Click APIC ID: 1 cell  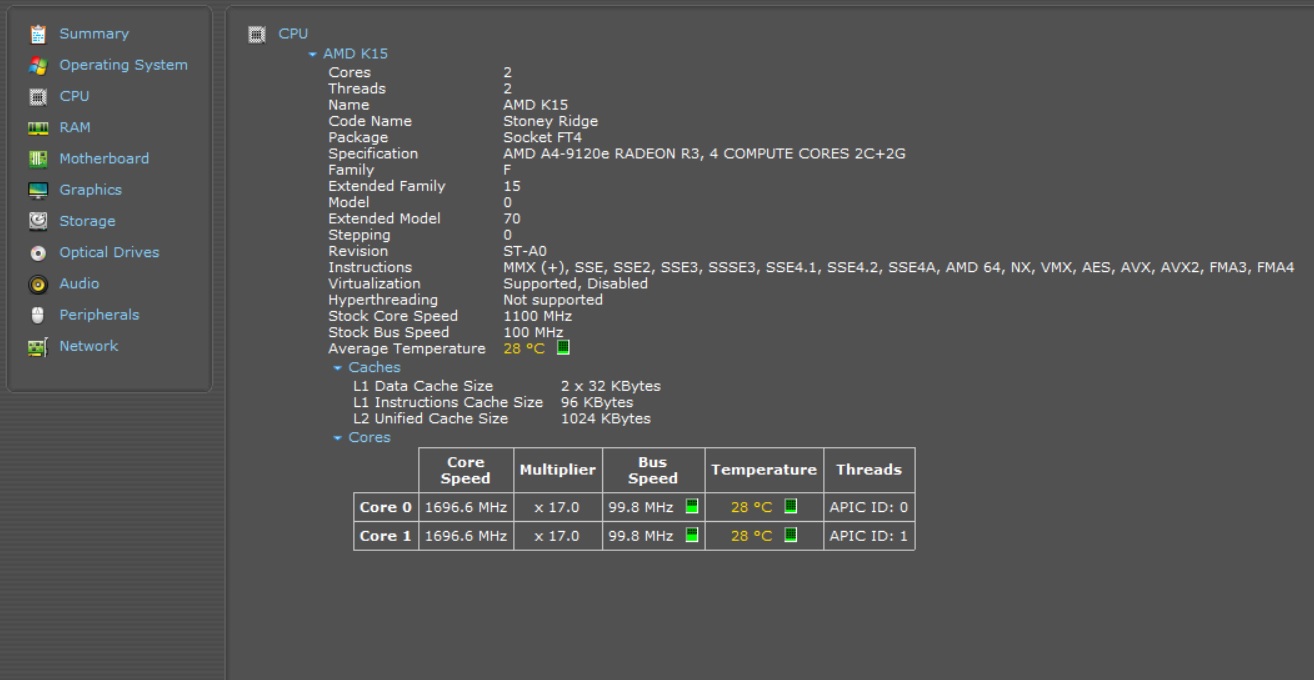point(869,536)
